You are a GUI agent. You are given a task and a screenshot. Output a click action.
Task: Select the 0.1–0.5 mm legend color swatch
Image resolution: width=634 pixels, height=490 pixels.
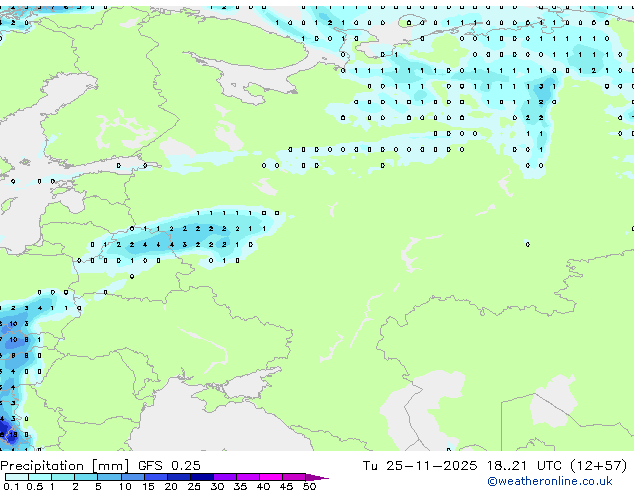pos(17,477)
